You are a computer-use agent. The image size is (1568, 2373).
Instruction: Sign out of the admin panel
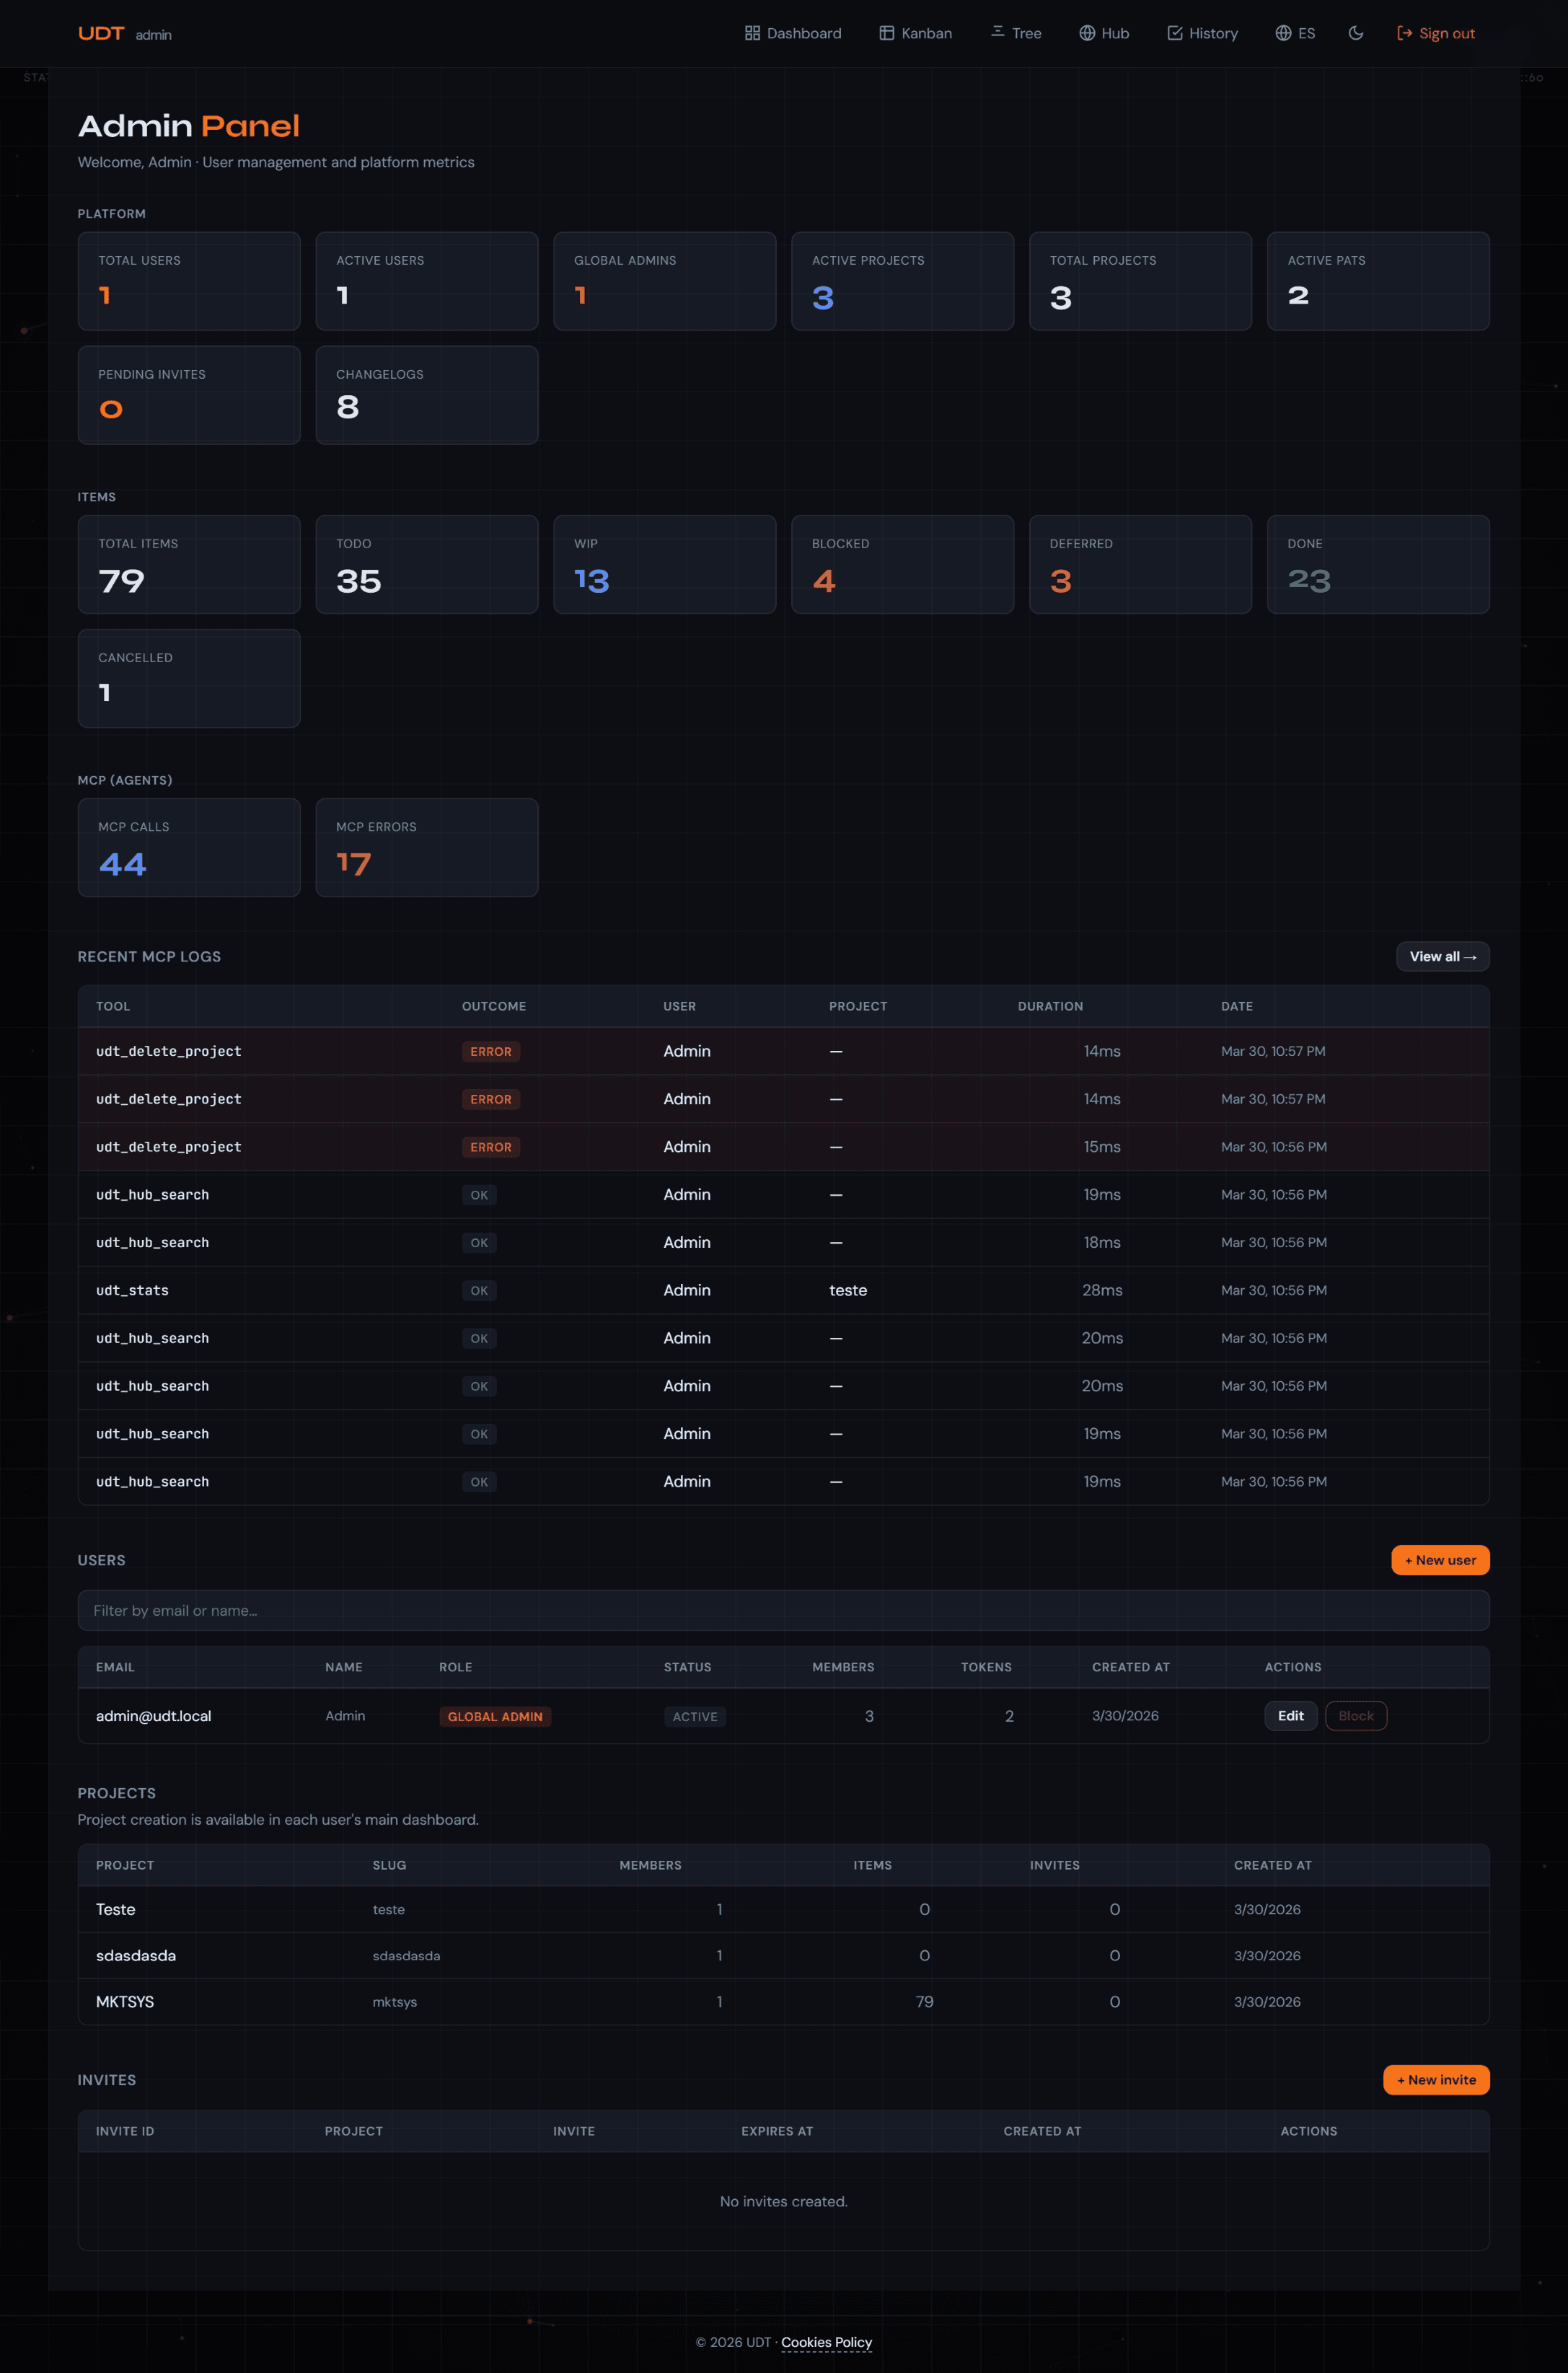point(1436,33)
